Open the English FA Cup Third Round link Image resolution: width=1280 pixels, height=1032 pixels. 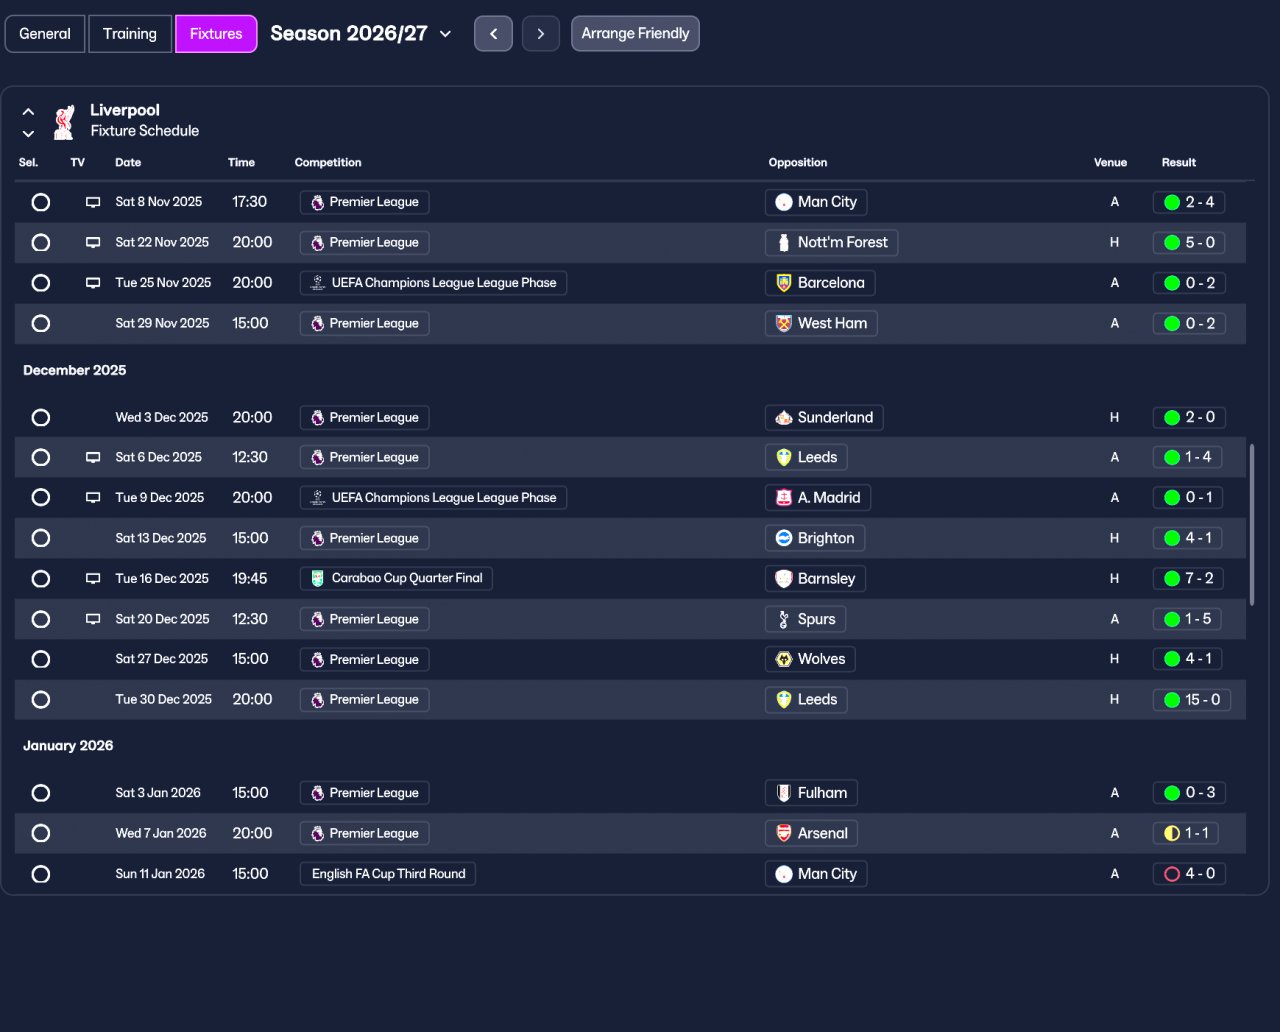point(388,874)
